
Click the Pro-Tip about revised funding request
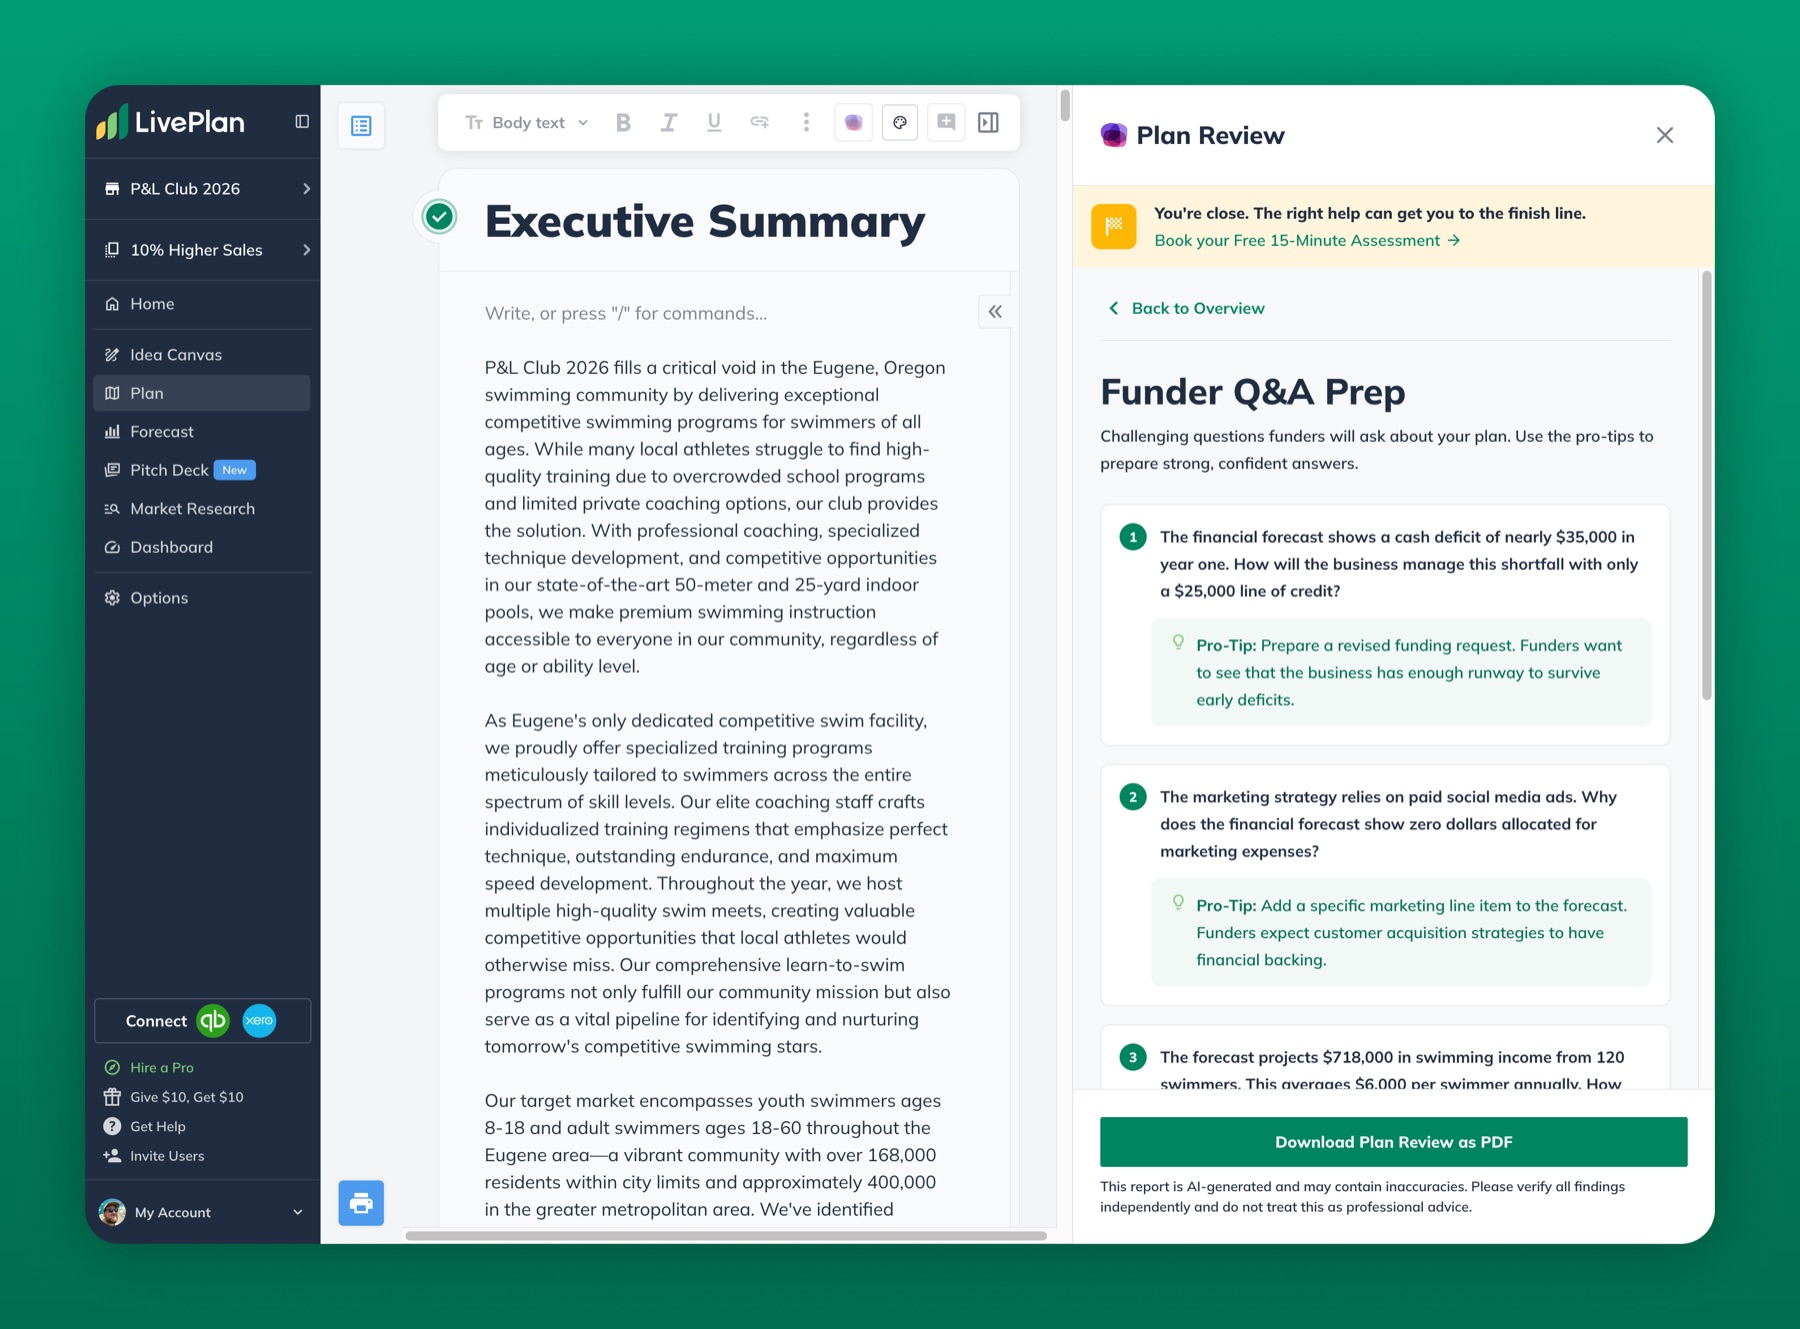click(x=1401, y=673)
